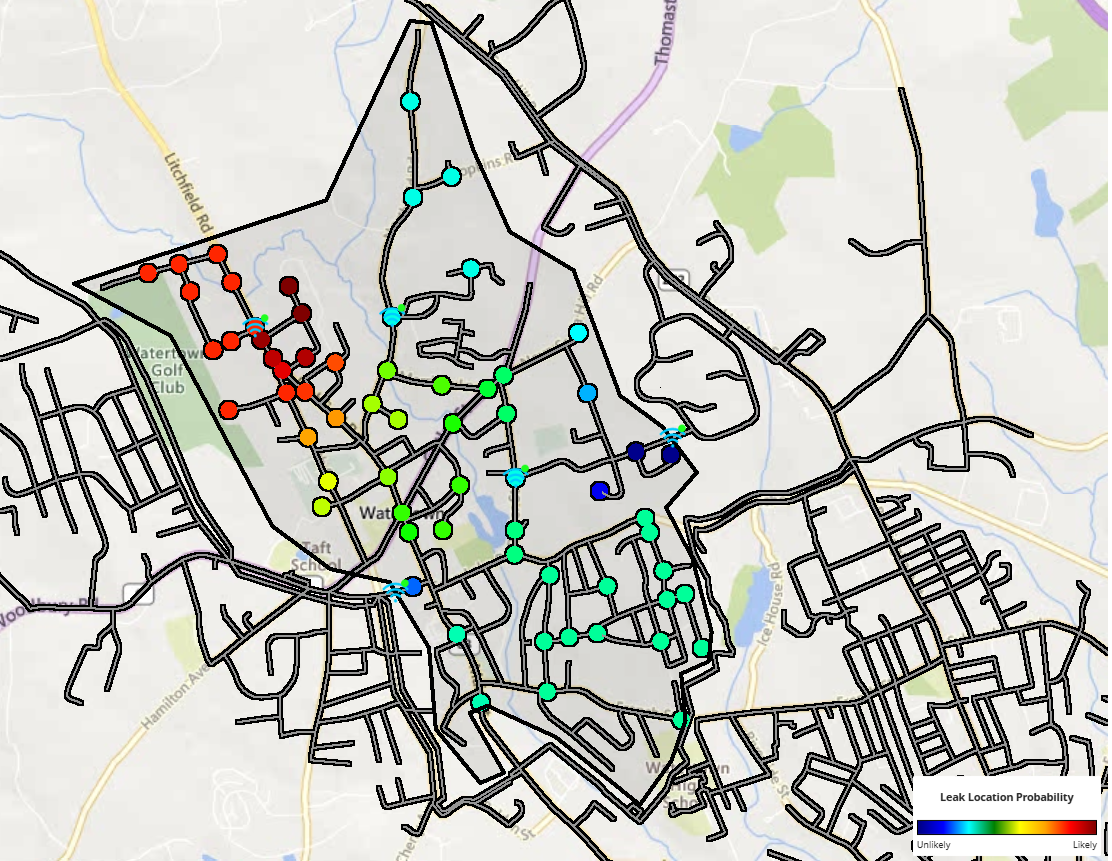The width and height of the screenshot is (1112, 861).
Task: Click the Hamilton Ave road label
Action: pyautogui.click(x=176, y=696)
